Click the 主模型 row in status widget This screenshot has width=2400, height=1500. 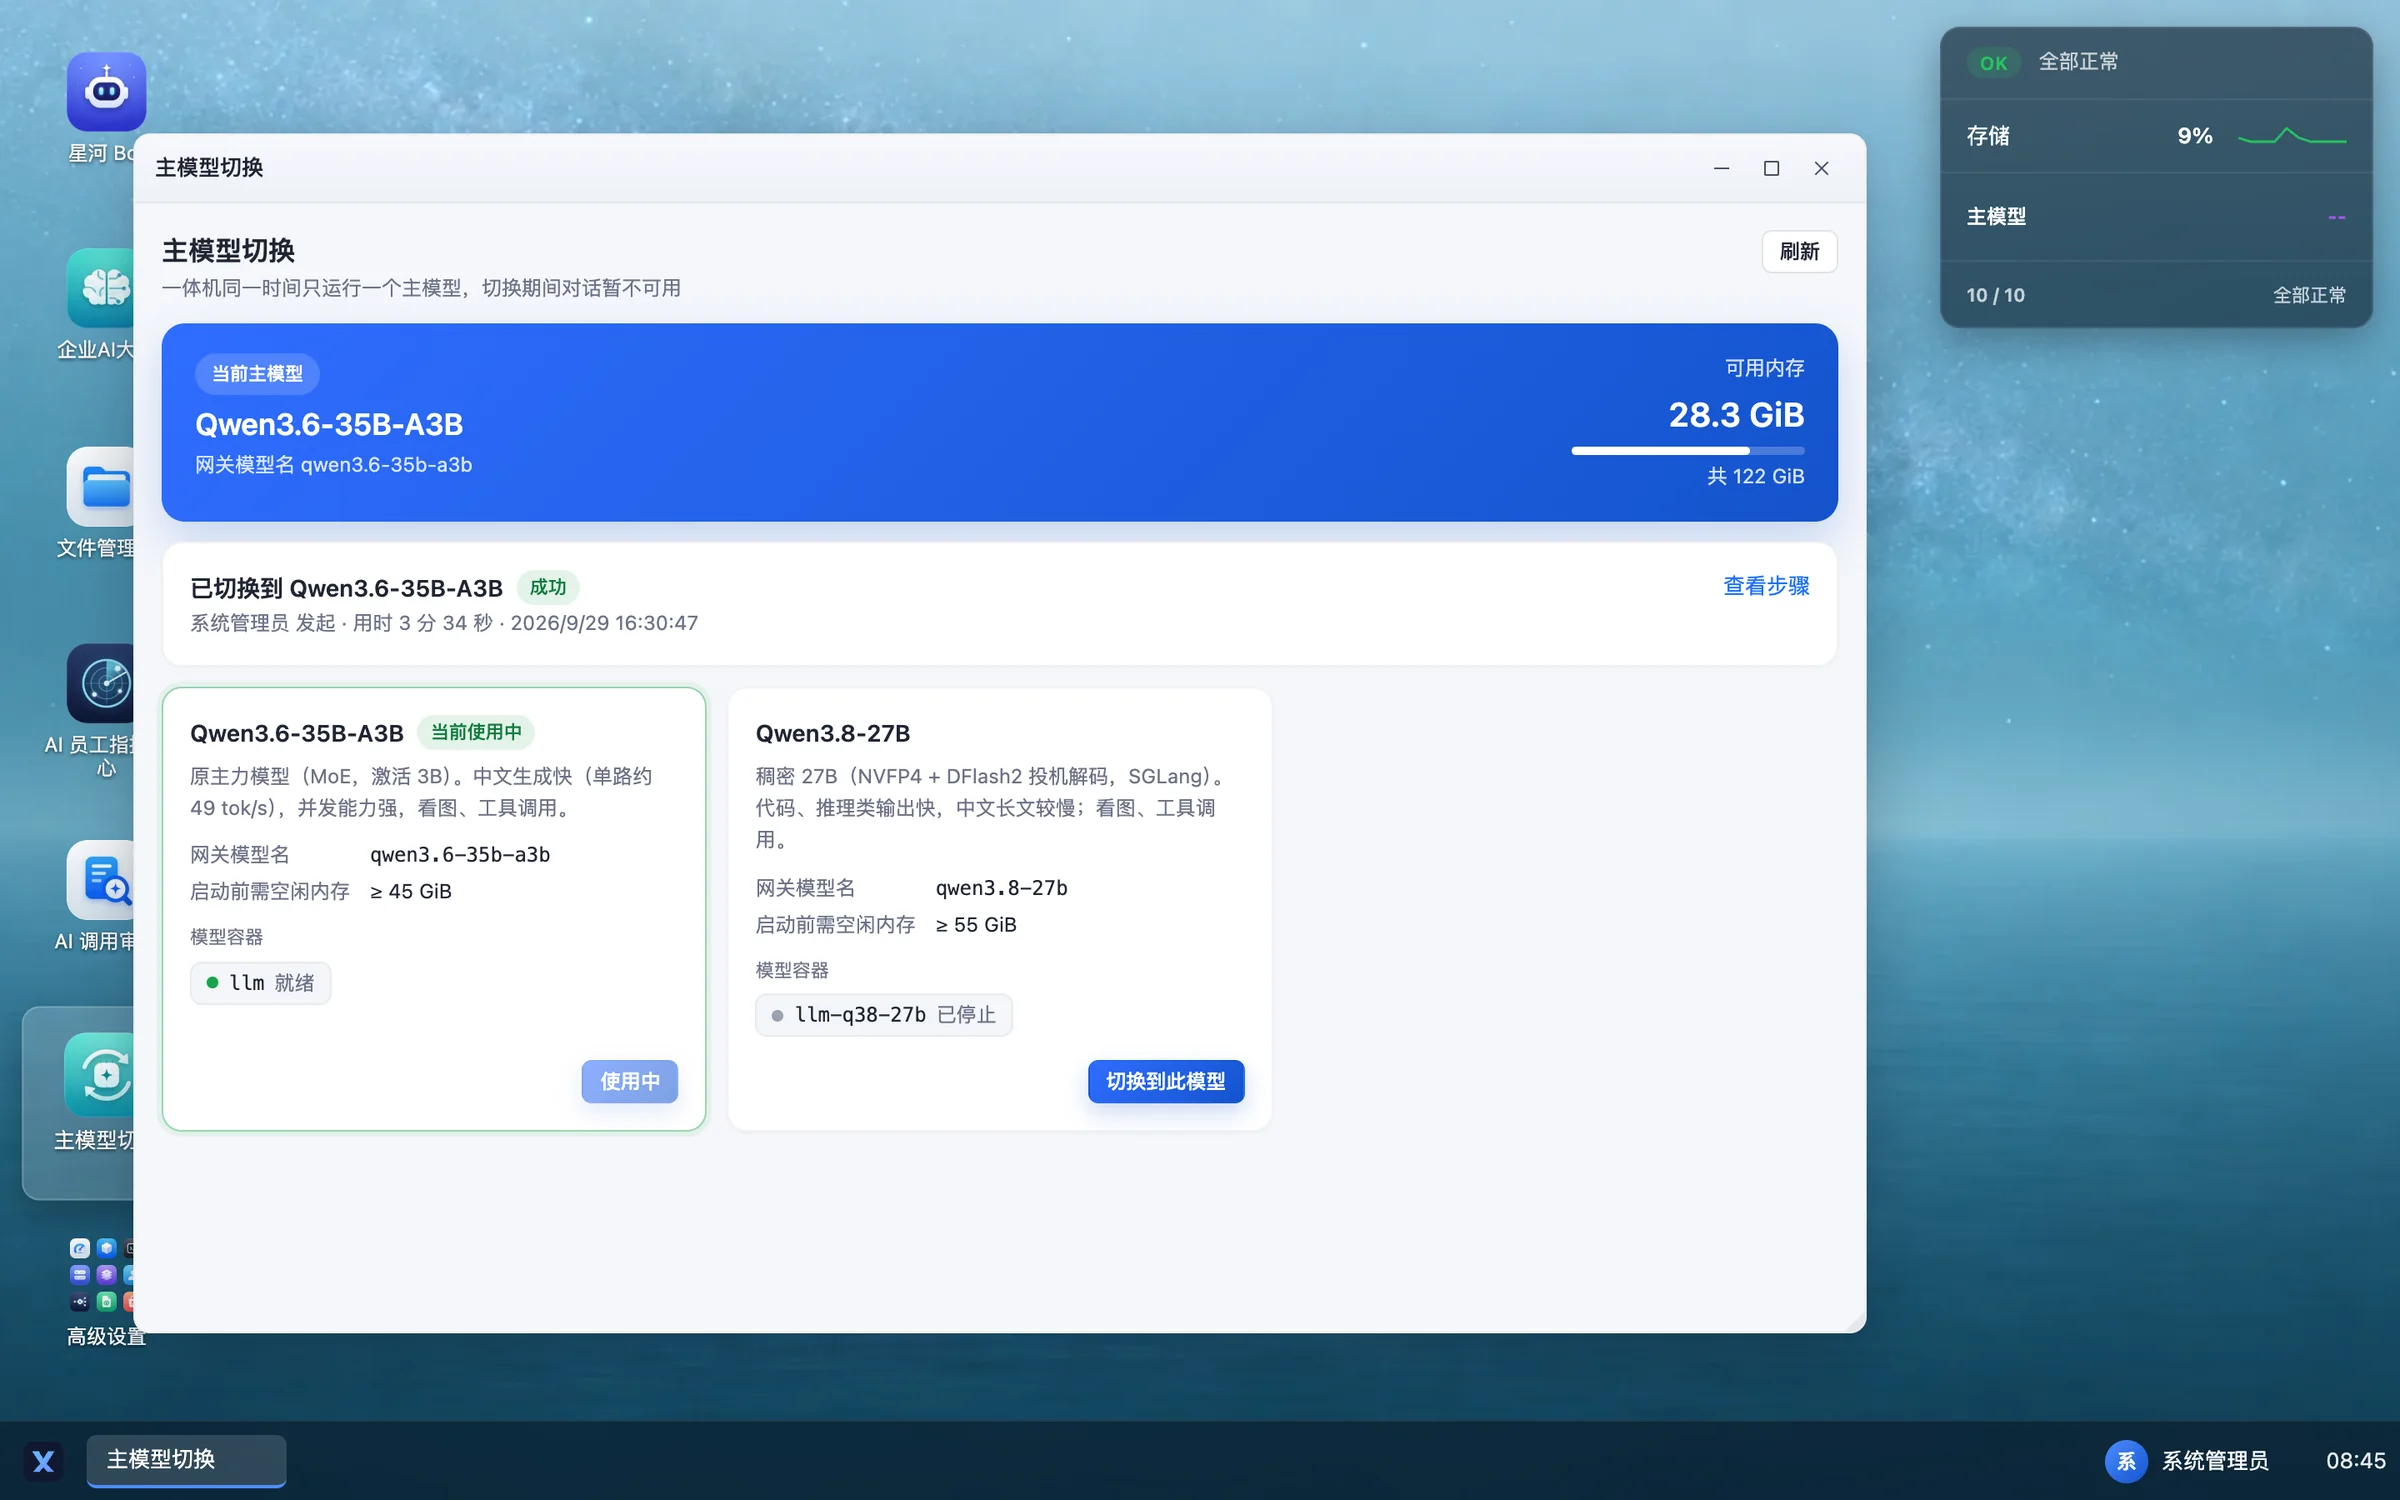pos(2155,216)
